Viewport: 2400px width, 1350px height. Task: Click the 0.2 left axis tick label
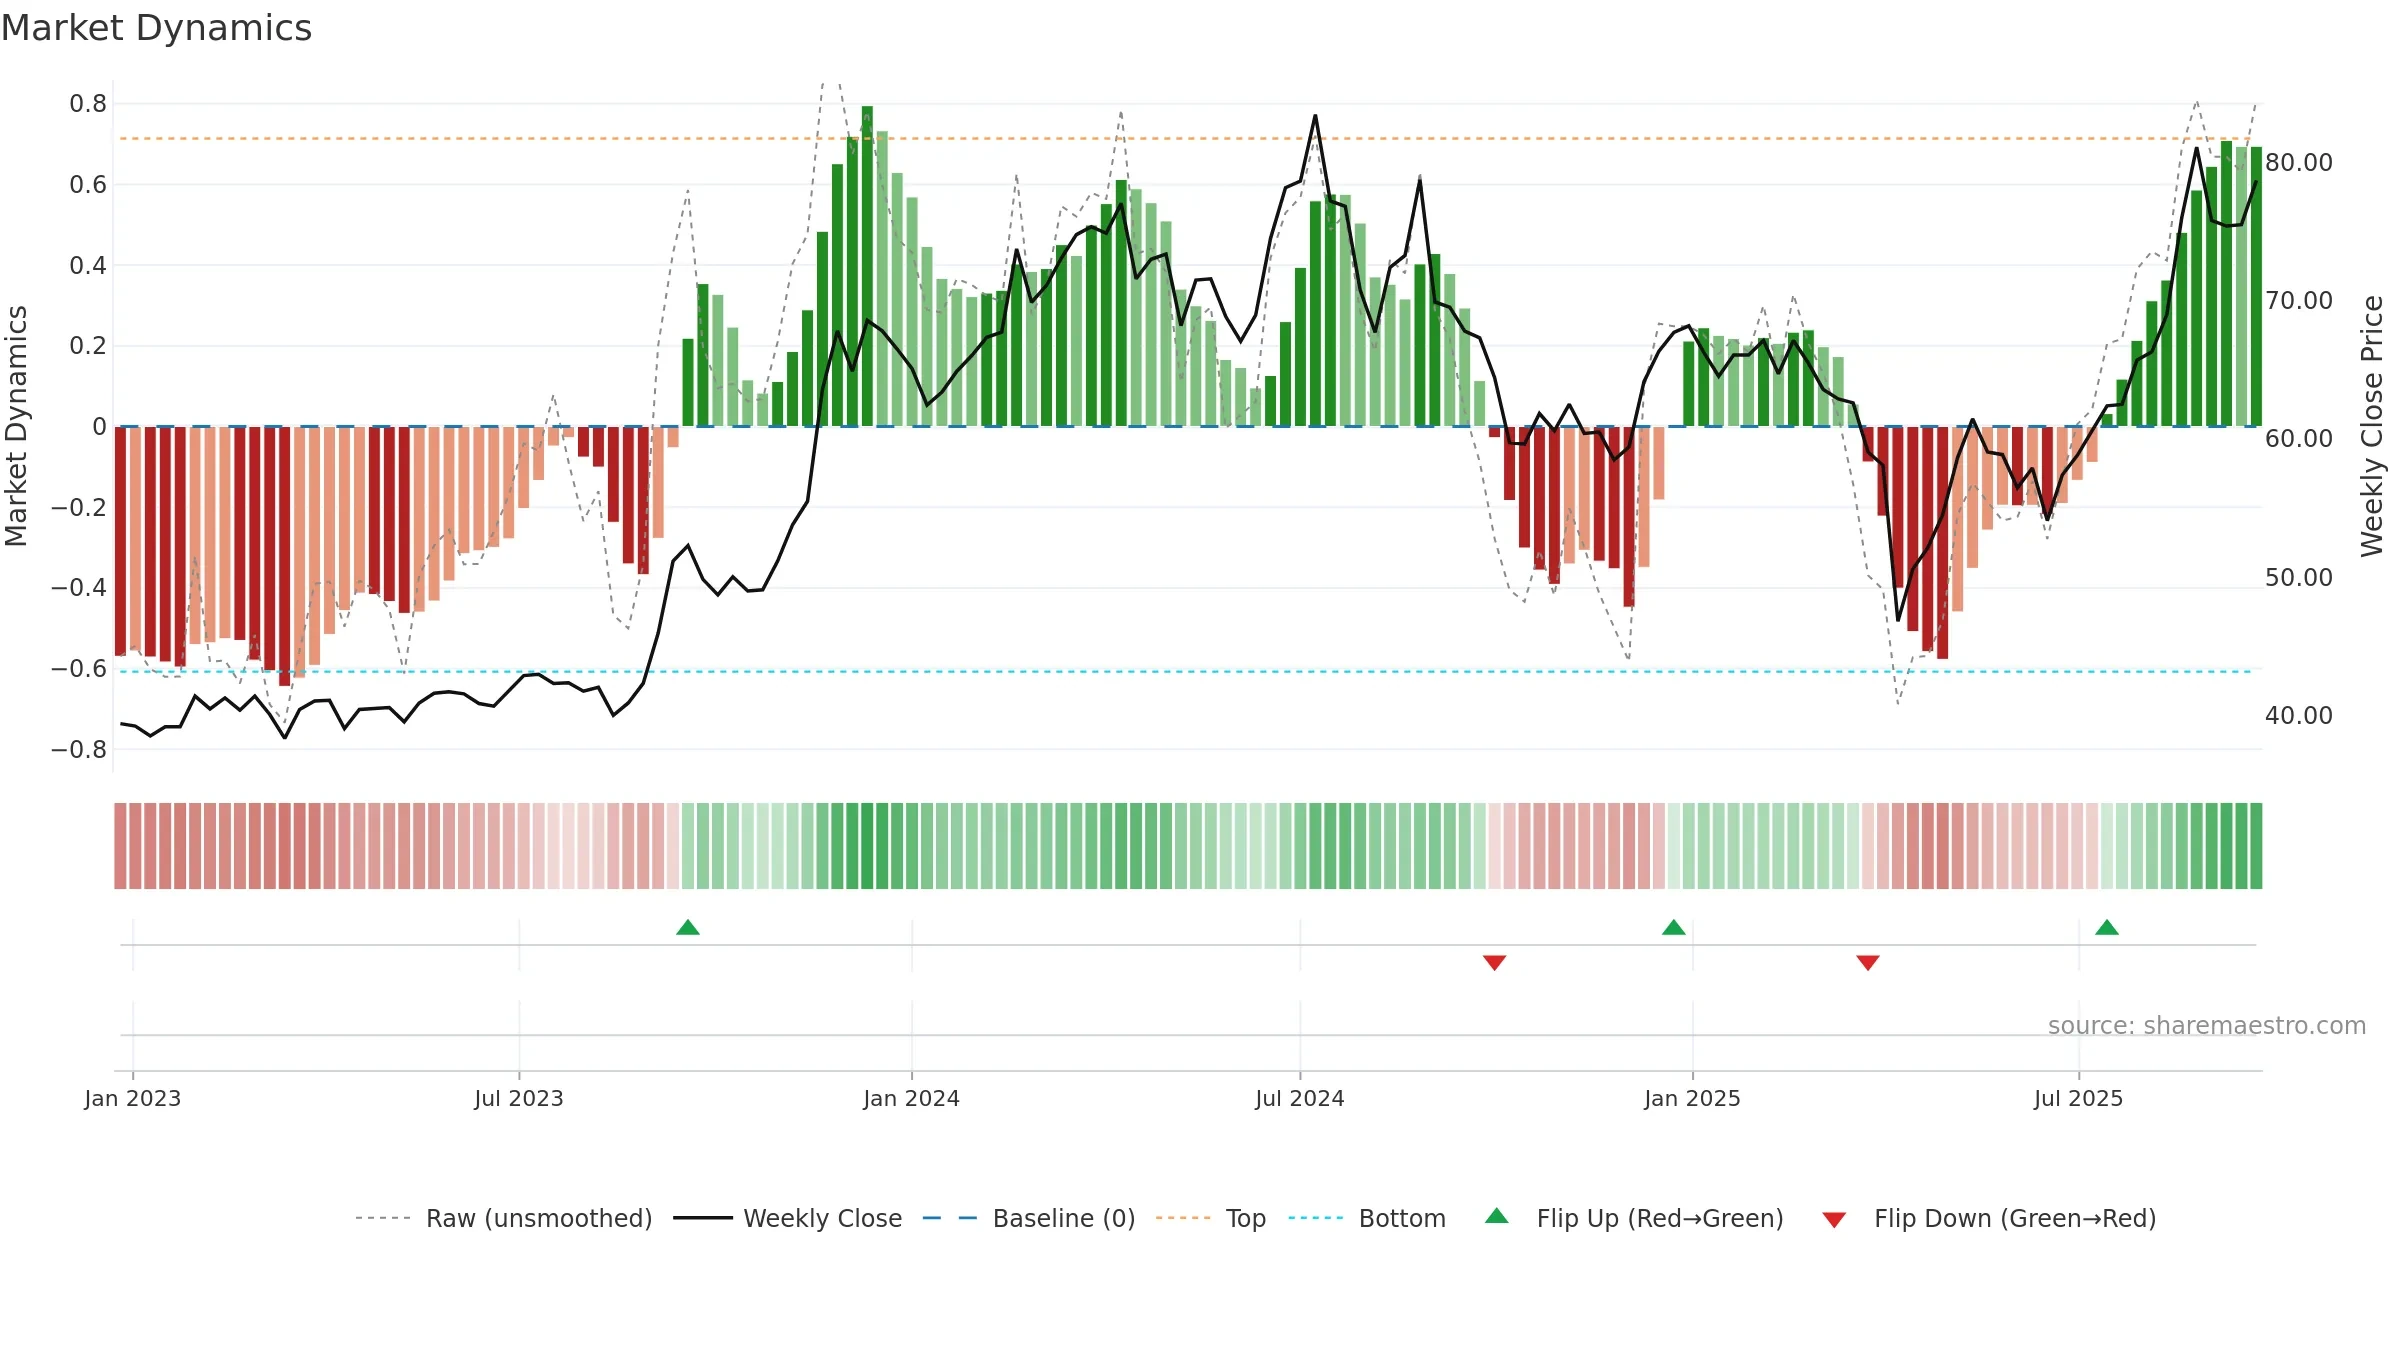click(x=88, y=345)
